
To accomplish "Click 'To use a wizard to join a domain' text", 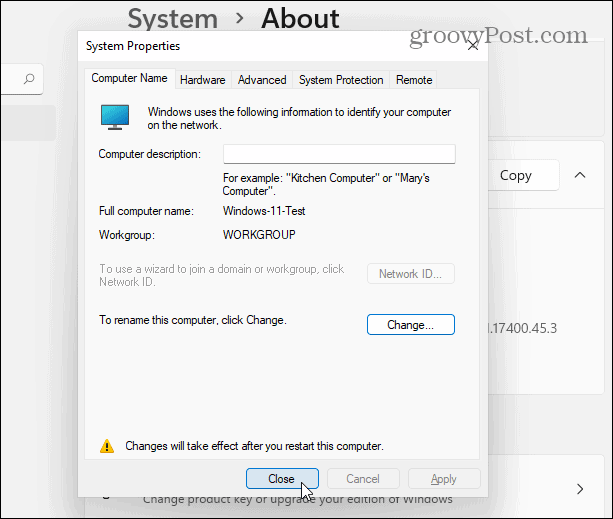I will tap(221, 275).
